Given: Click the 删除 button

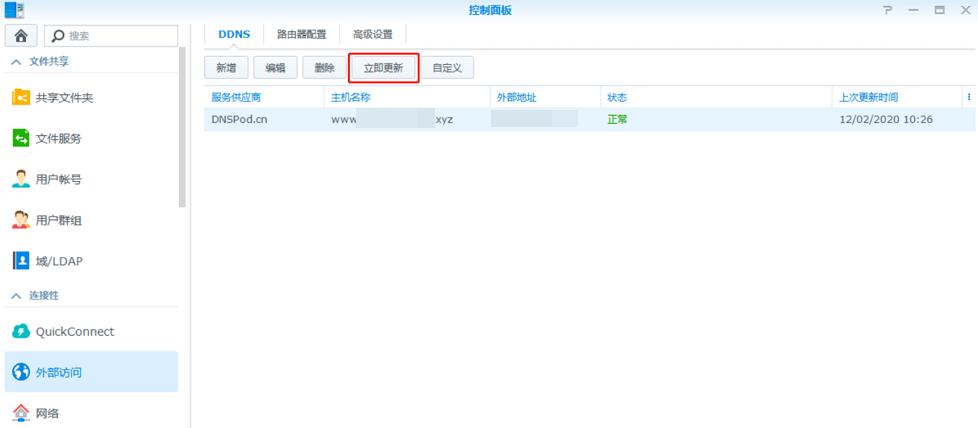Looking at the screenshot, I should tap(324, 68).
